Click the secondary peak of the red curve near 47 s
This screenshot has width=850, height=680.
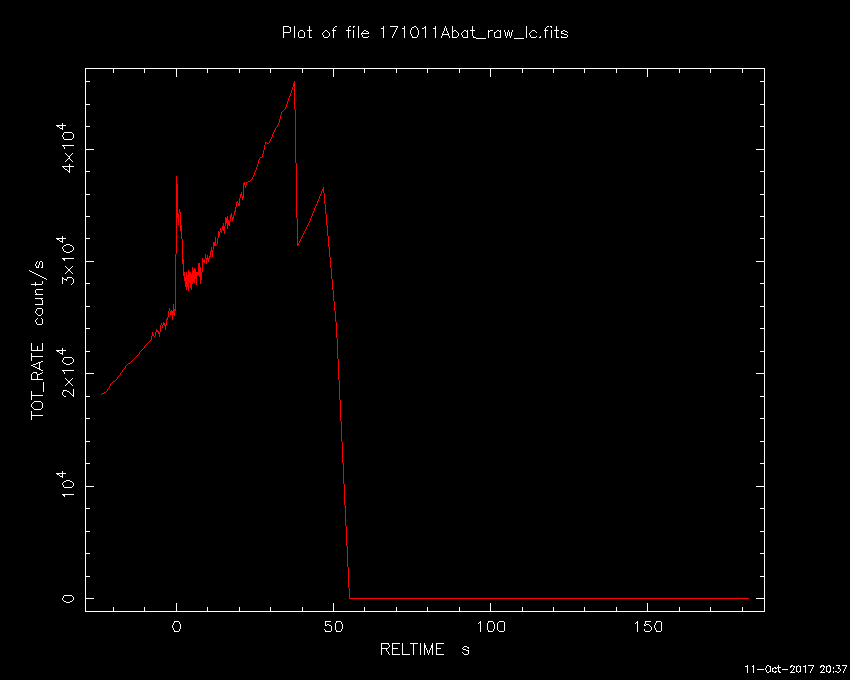pyautogui.click(x=324, y=188)
